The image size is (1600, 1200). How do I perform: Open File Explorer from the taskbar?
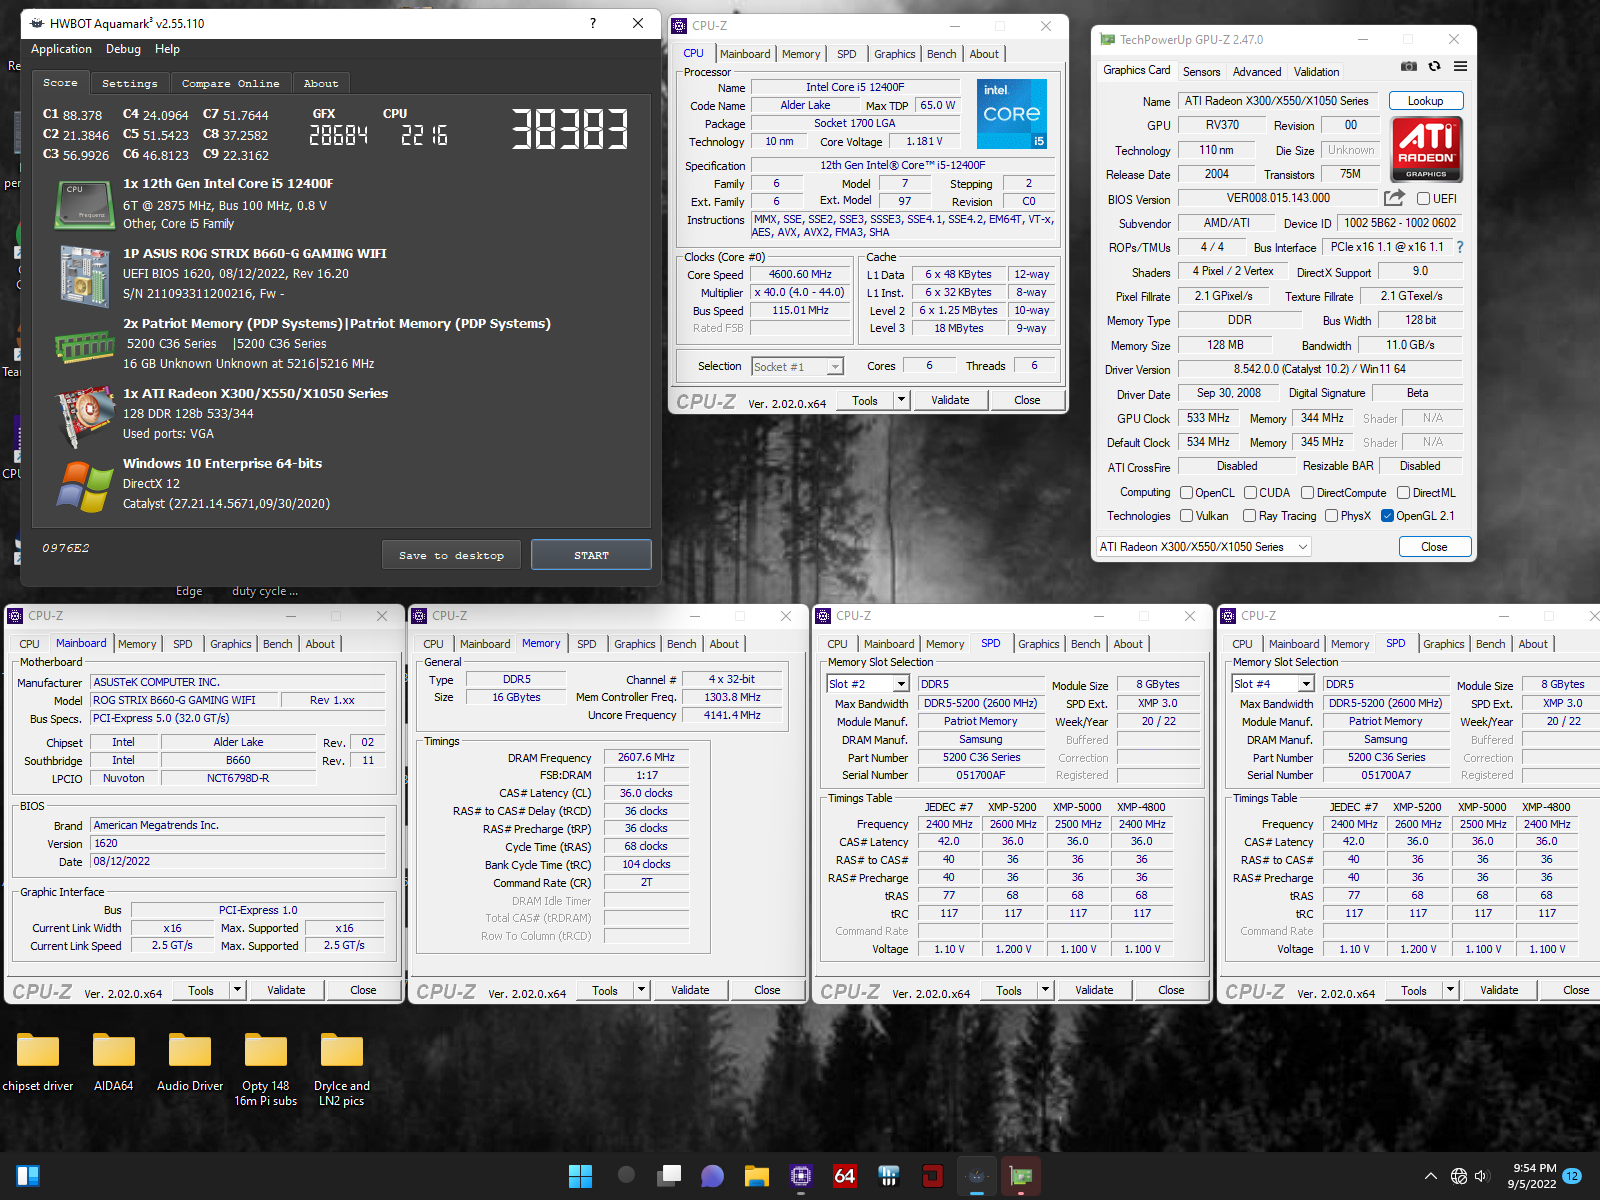pos(756,1176)
